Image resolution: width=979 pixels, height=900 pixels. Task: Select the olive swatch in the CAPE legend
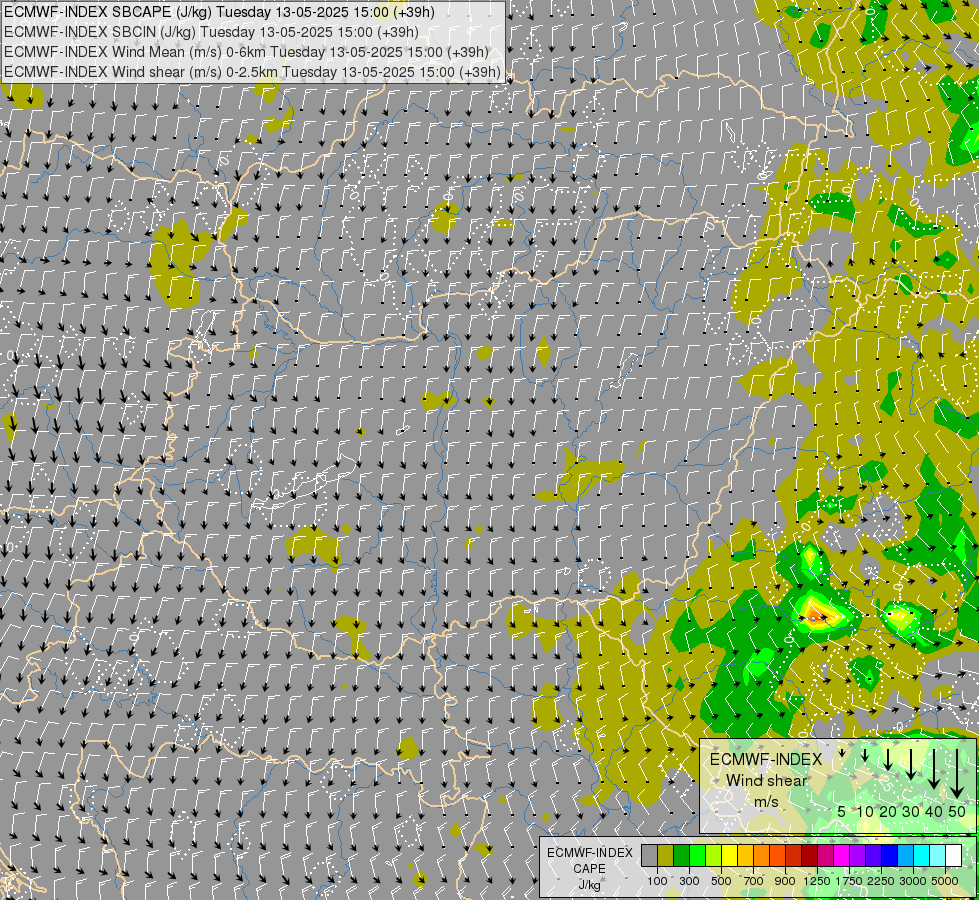click(666, 856)
